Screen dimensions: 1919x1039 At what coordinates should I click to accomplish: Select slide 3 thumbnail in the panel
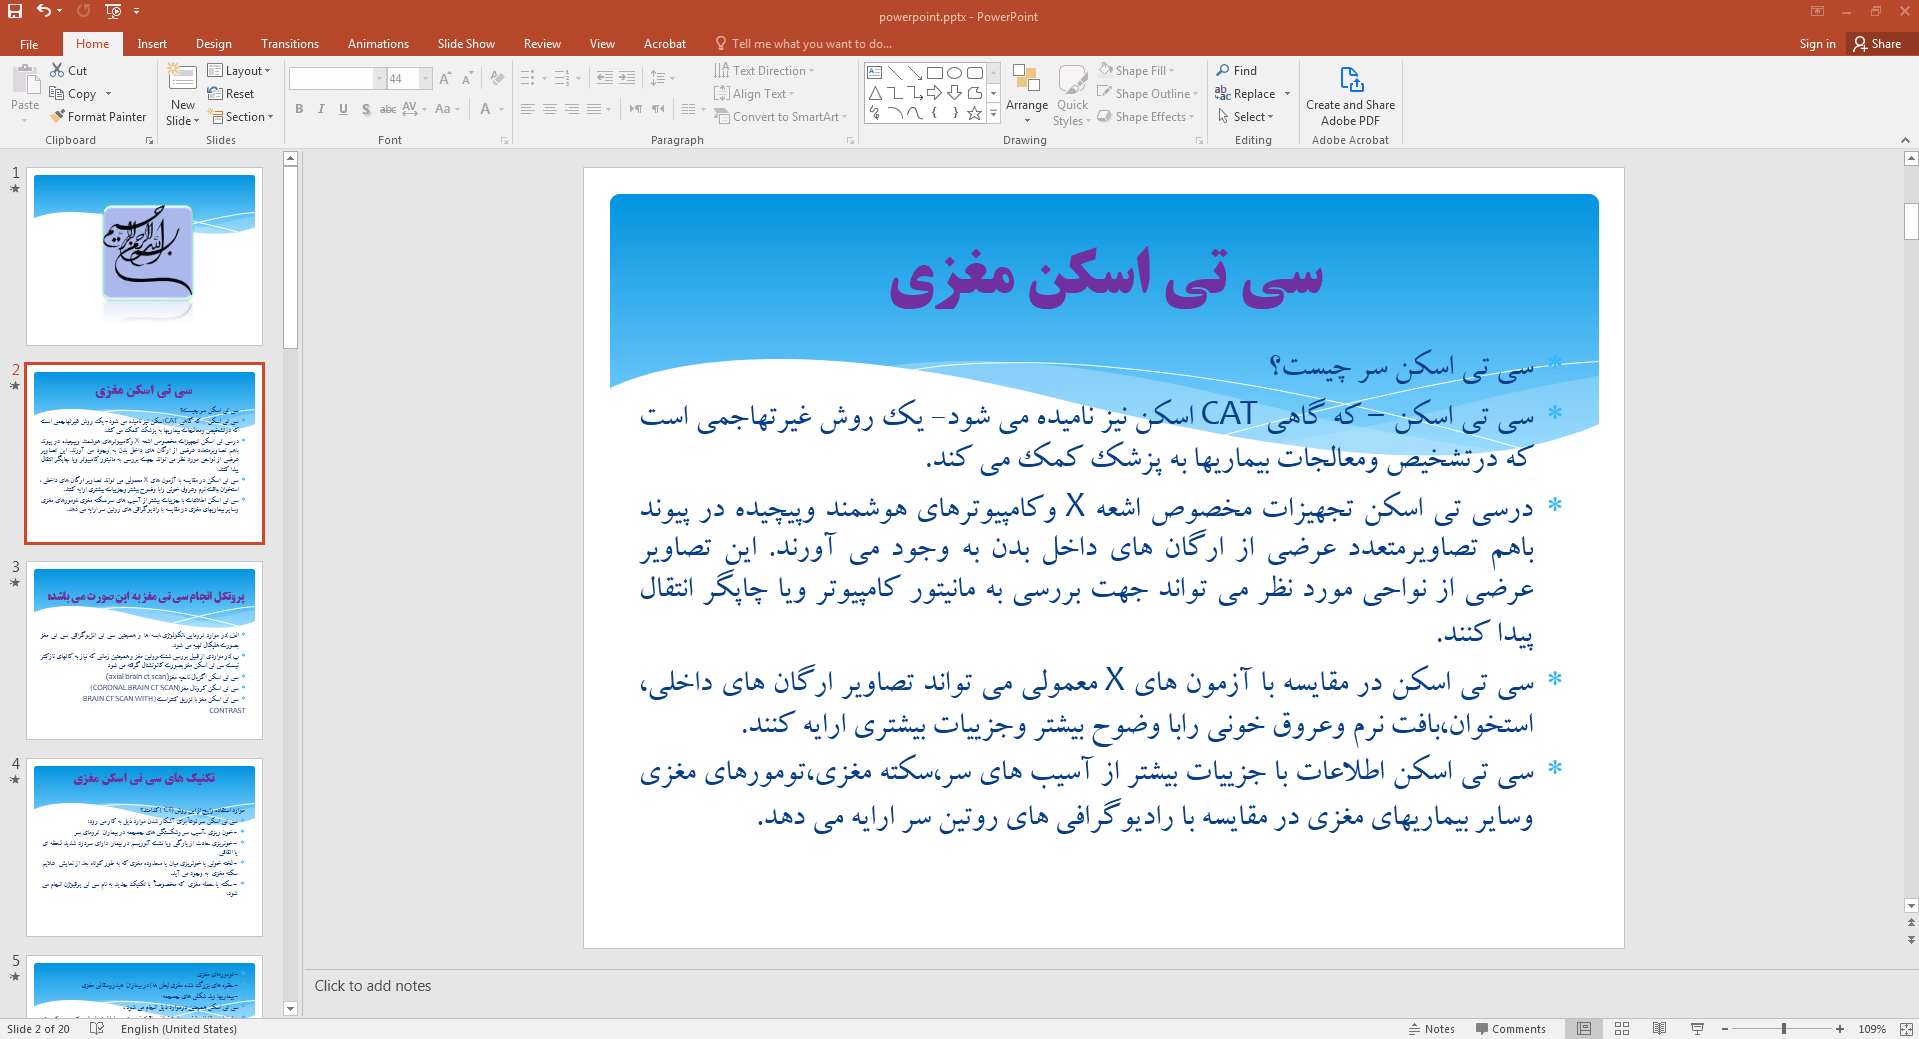(x=144, y=650)
